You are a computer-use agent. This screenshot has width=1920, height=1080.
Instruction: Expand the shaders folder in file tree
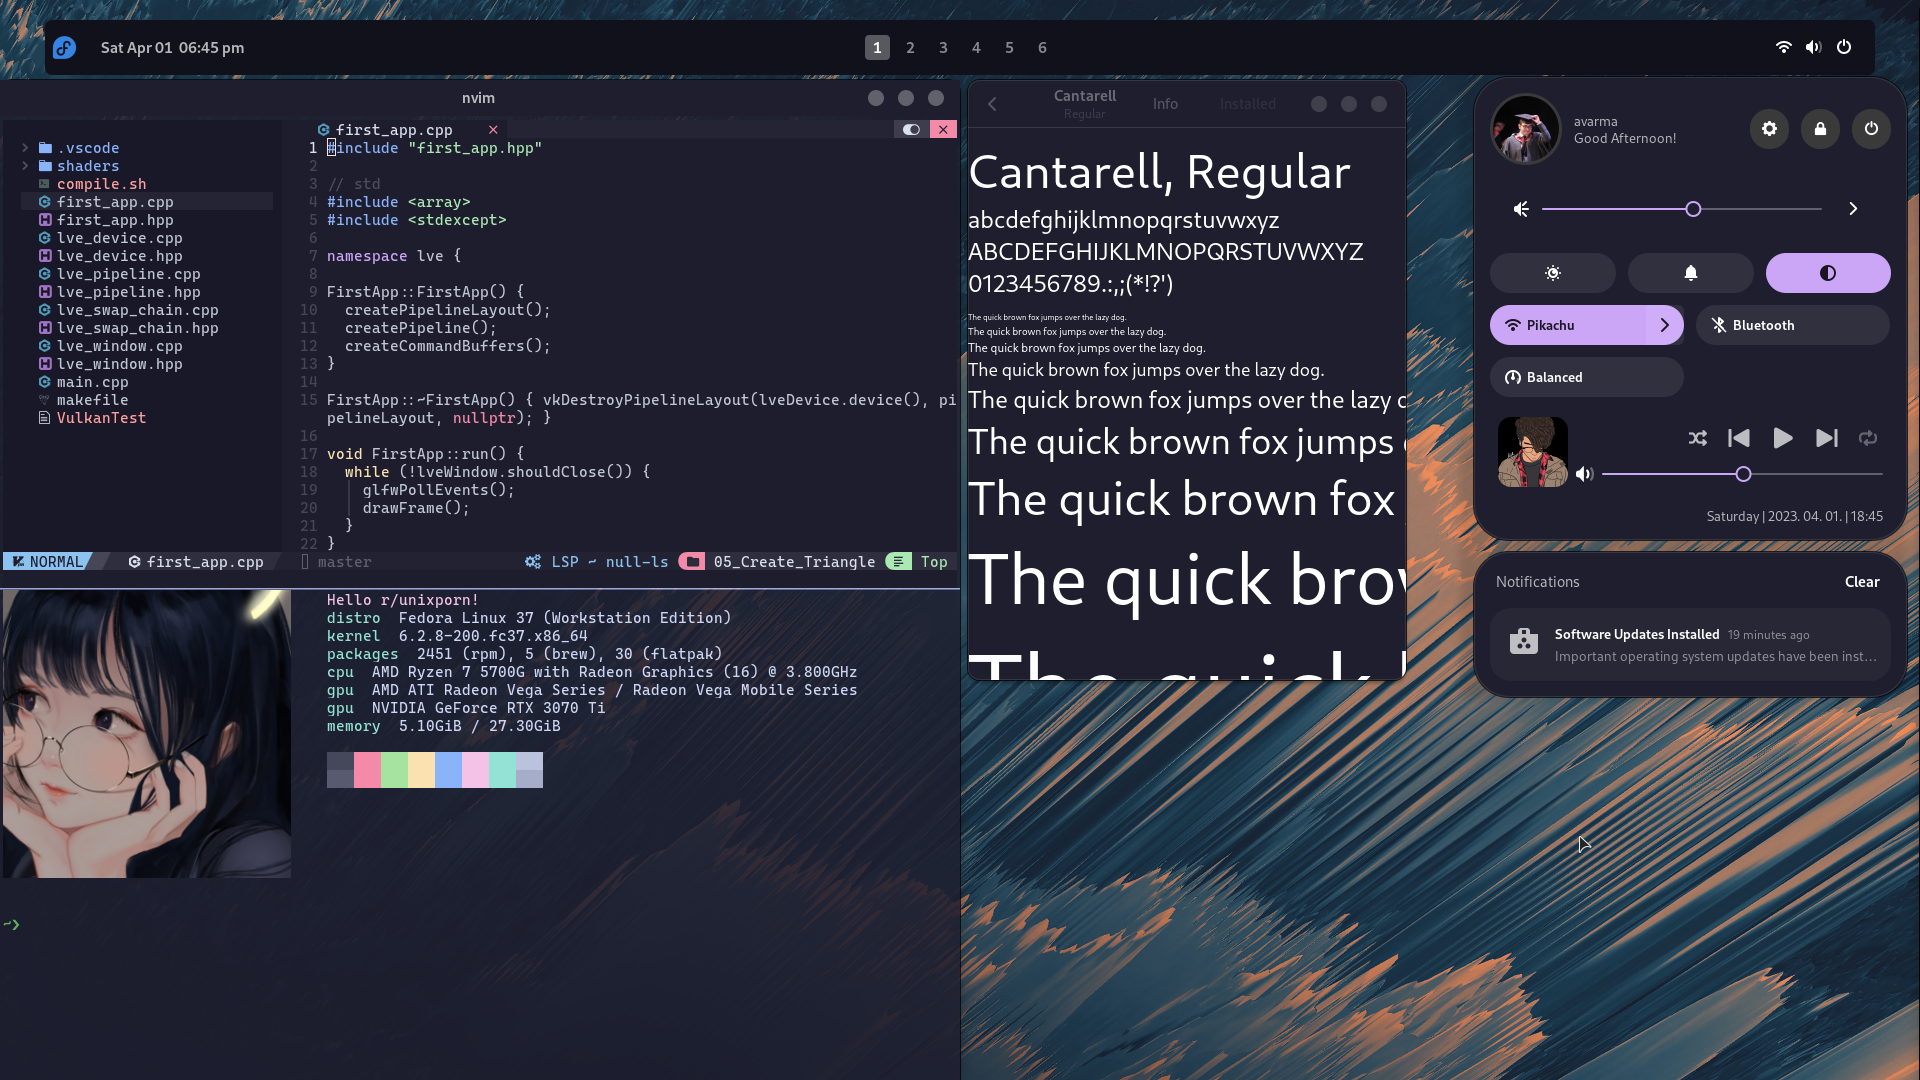click(87, 166)
